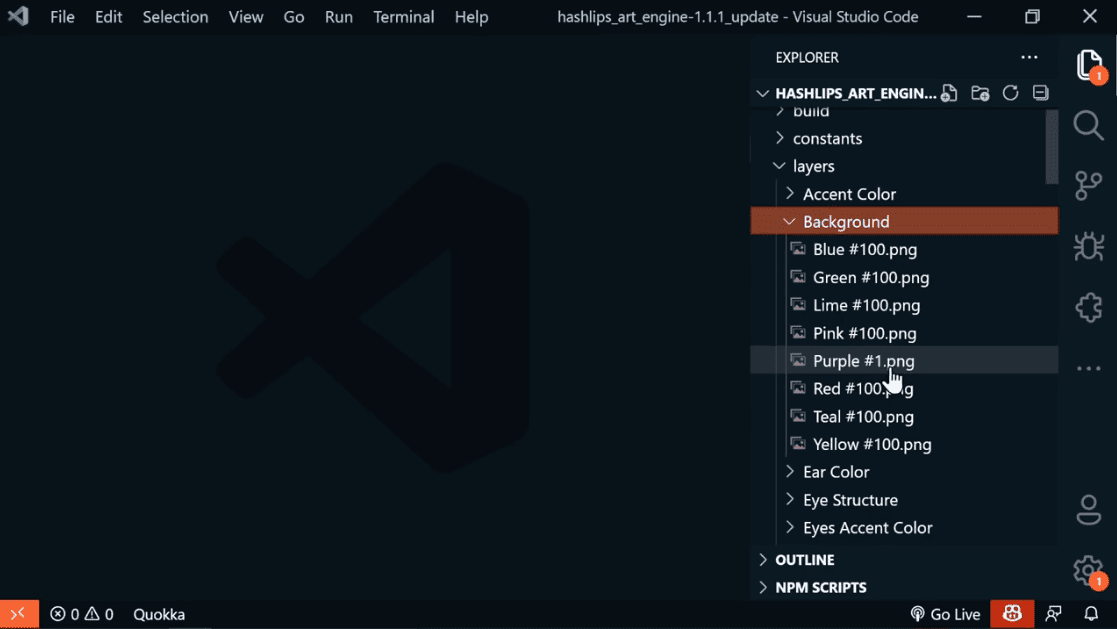The height and width of the screenshot is (629, 1117).
Task: Click the Explorer file tree scrollbar
Action: click(x=1051, y=147)
